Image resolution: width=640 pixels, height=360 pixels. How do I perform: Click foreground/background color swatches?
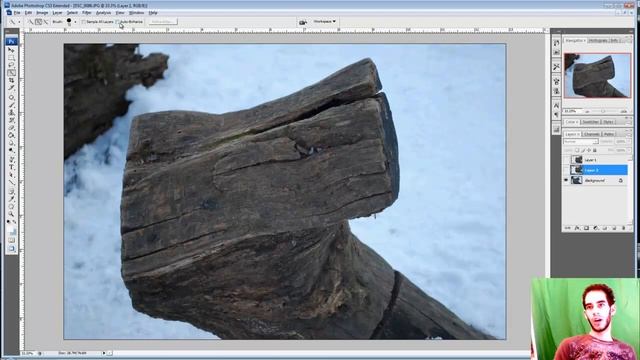(x=11, y=231)
